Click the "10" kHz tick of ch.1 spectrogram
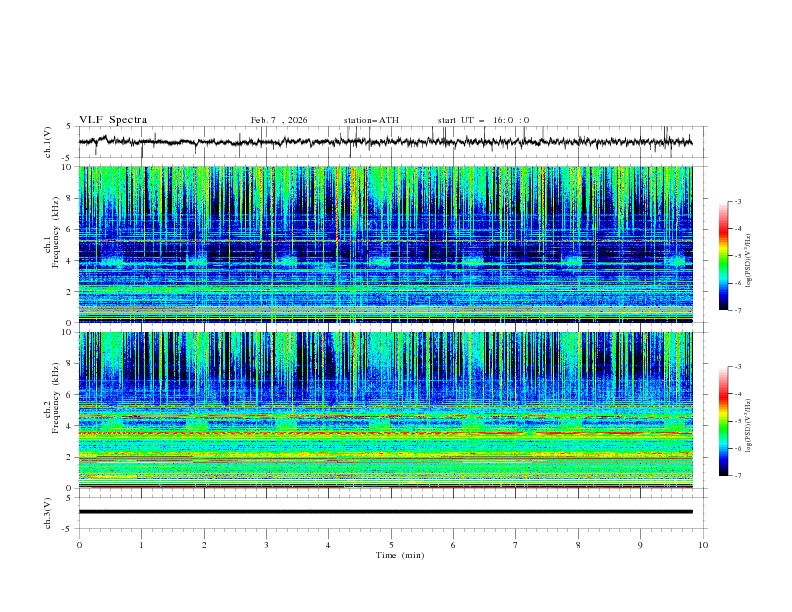Image resolution: width=792 pixels, height=612 pixels. [69, 167]
